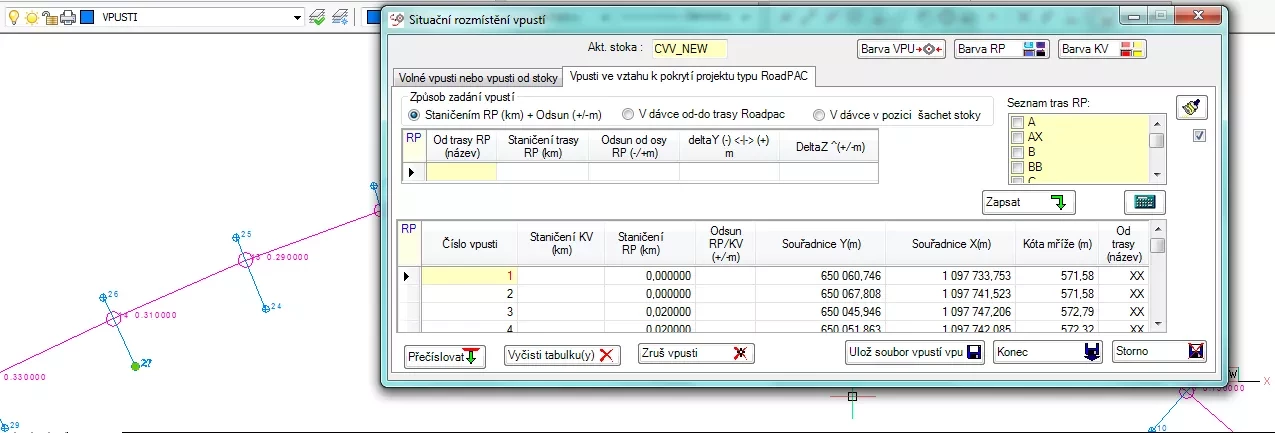Screen dimensions: 1275x433
Task: Click the calculator keyboard icon button
Action: click(x=1144, y=202)
